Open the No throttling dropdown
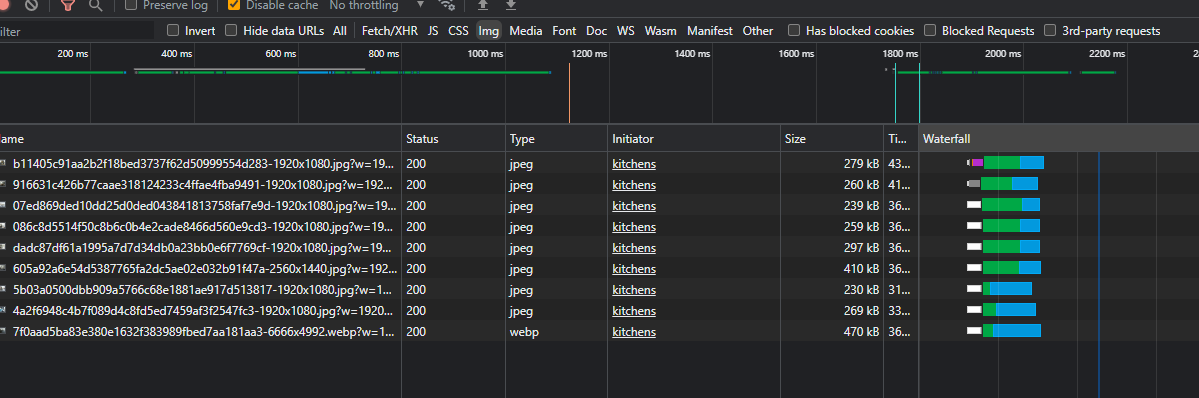1199x398 pixels. pyautogui.click(x=377, y=5)
